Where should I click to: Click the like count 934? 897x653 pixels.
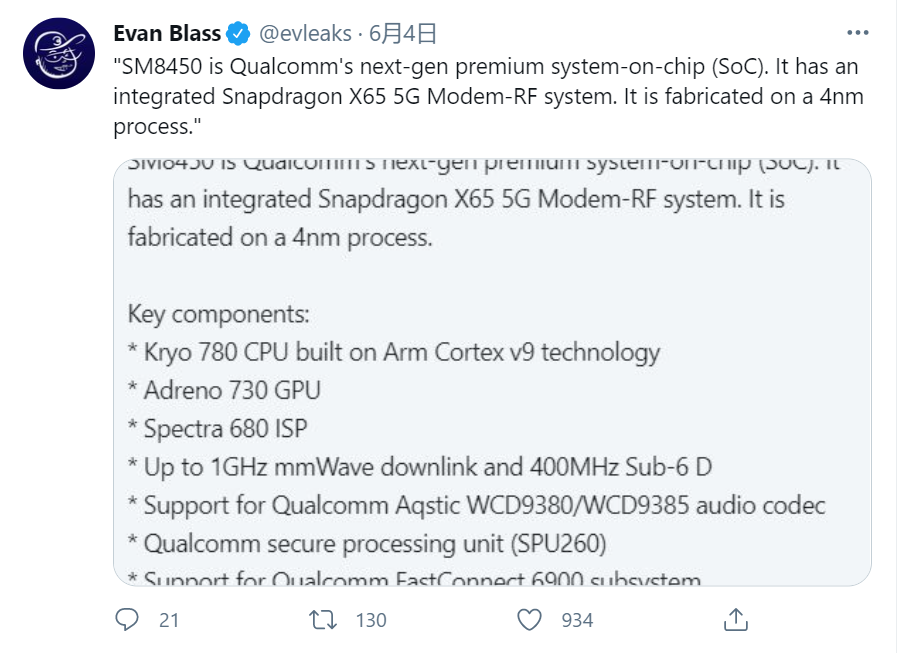click(x=577, y=620)
